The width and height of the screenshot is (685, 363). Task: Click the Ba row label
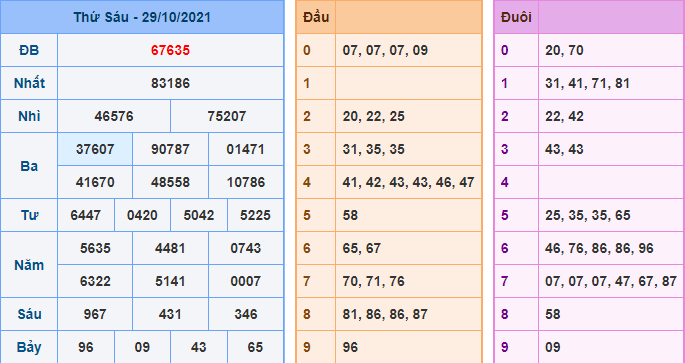point(29,166)
